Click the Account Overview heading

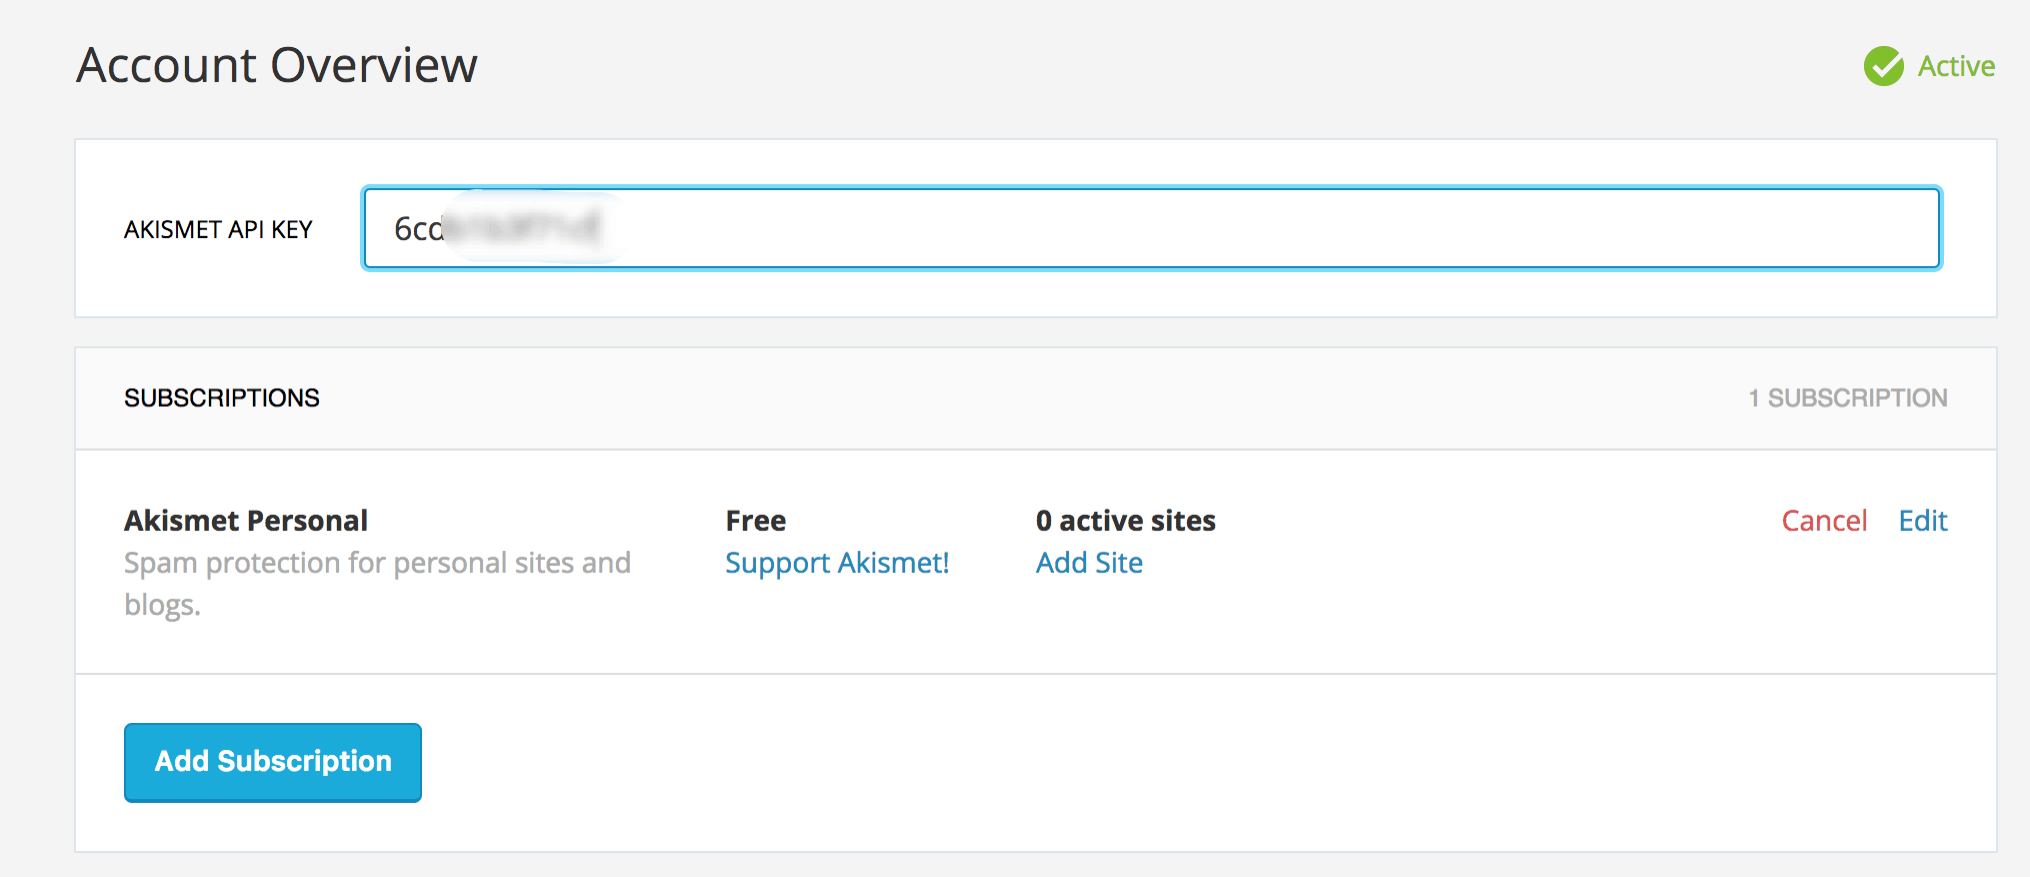pyautogui.click(x=277, y=66)
